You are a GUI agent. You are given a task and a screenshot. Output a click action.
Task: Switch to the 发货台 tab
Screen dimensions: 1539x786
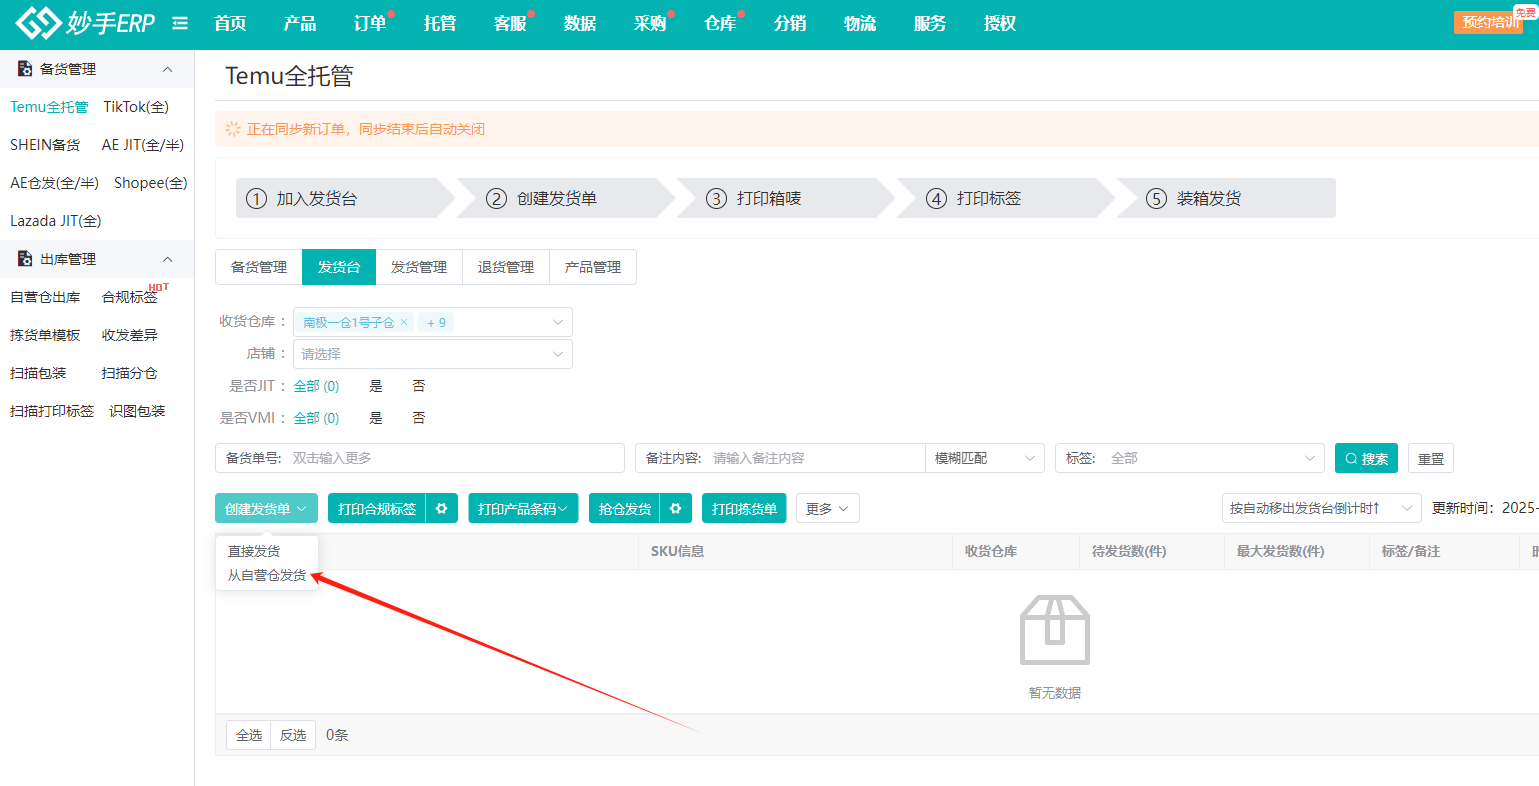pos(339,267)
